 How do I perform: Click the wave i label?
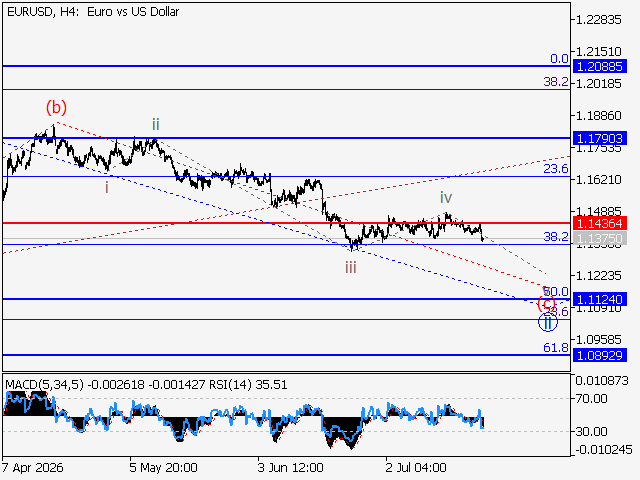pos(107,187)
